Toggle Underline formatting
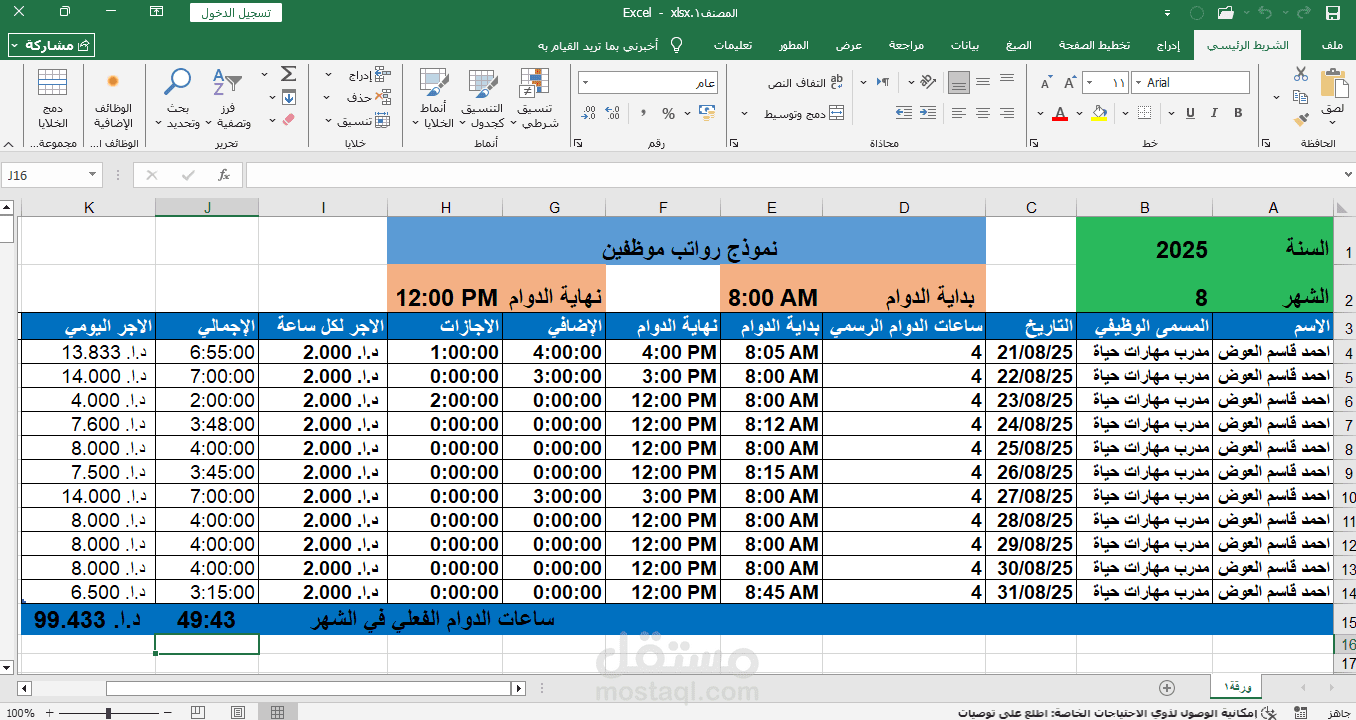Screen dimensions: 1356x720 [x=1190, y=112]
